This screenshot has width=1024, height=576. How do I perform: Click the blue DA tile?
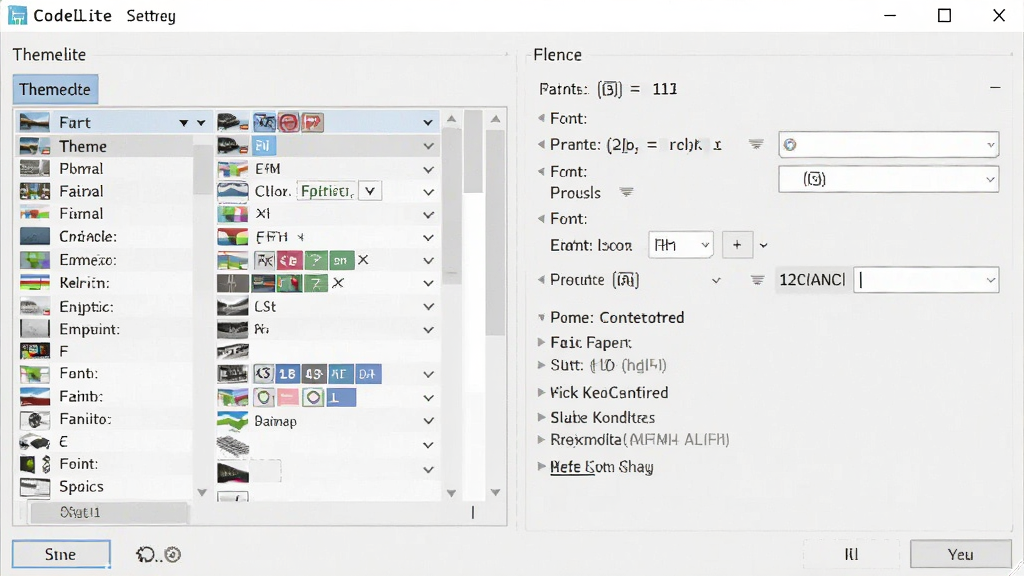[x=368, y=374]
